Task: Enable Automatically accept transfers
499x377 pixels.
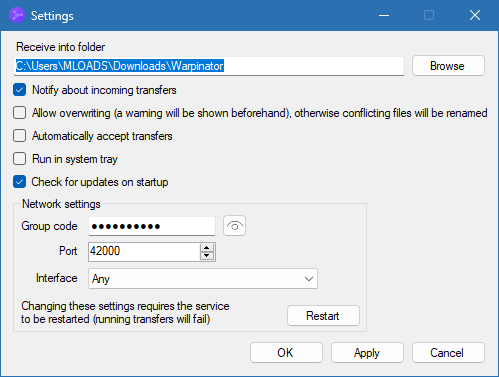Action: (x=19, y=136)
